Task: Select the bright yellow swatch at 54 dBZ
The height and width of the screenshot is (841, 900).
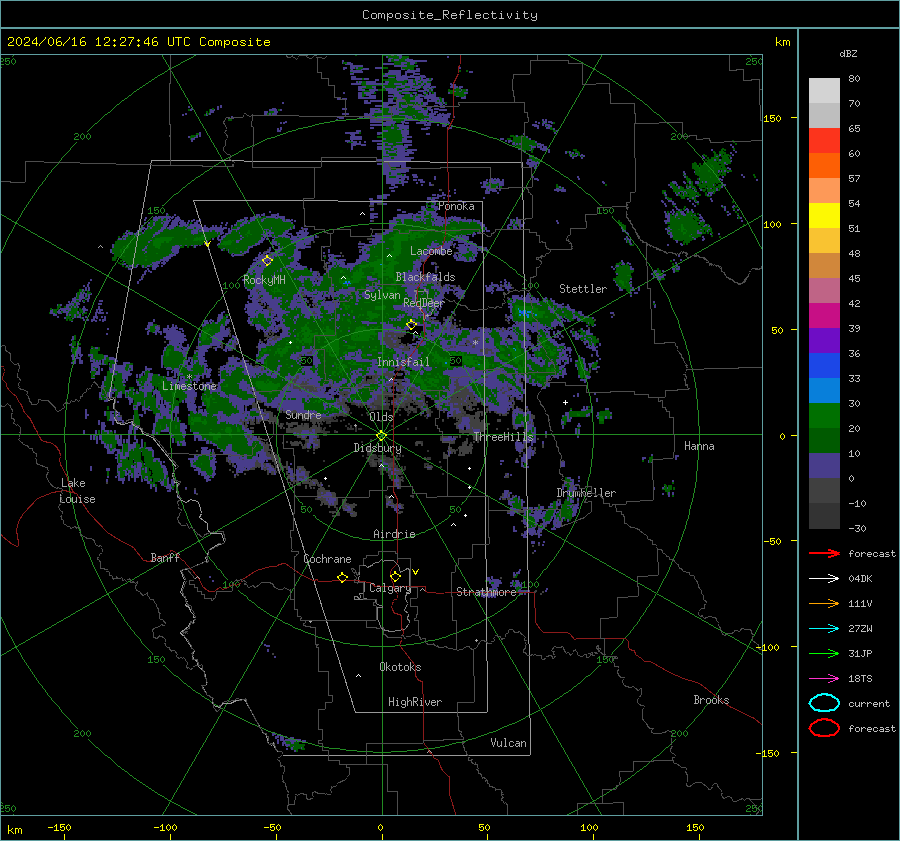Action: click(824, 216)
